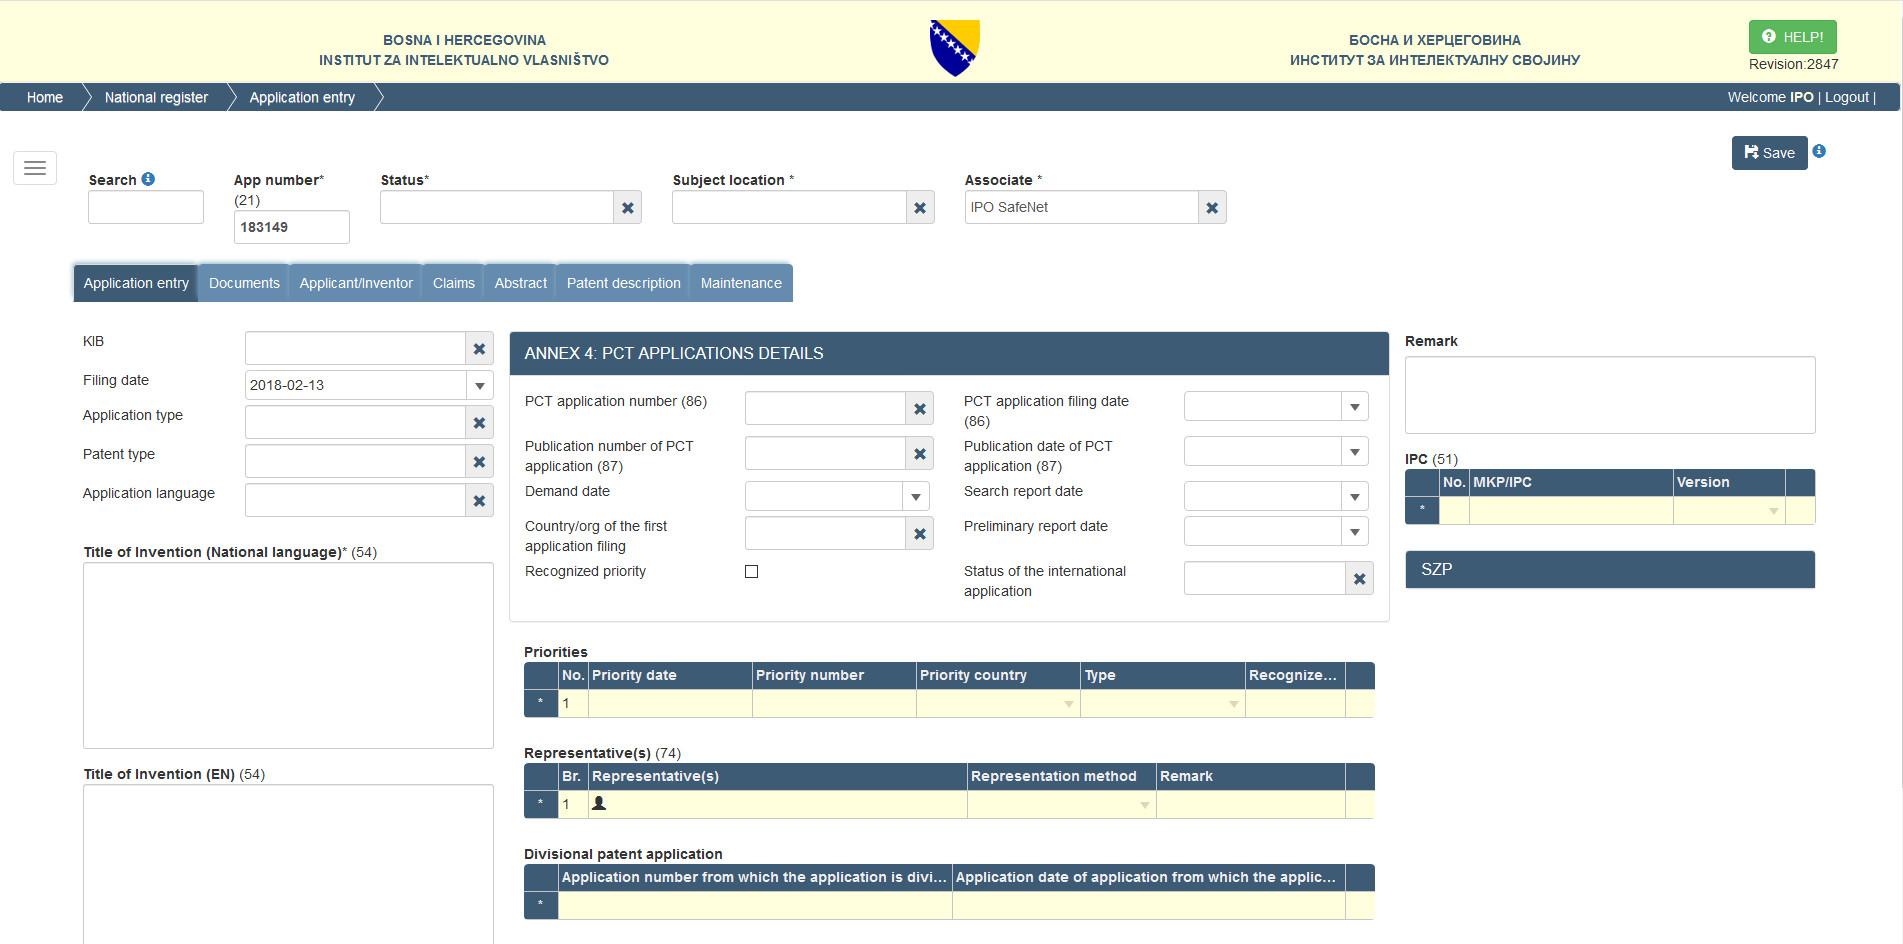Click the Divisional application new-row asterisk marker
This screenshot has height=944, width=1903.
point(541,905)
